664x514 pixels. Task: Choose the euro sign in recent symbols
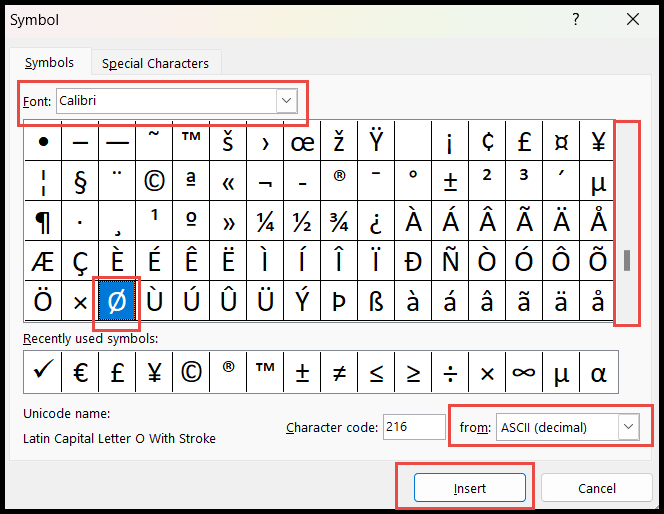click(x=80, y=372)
